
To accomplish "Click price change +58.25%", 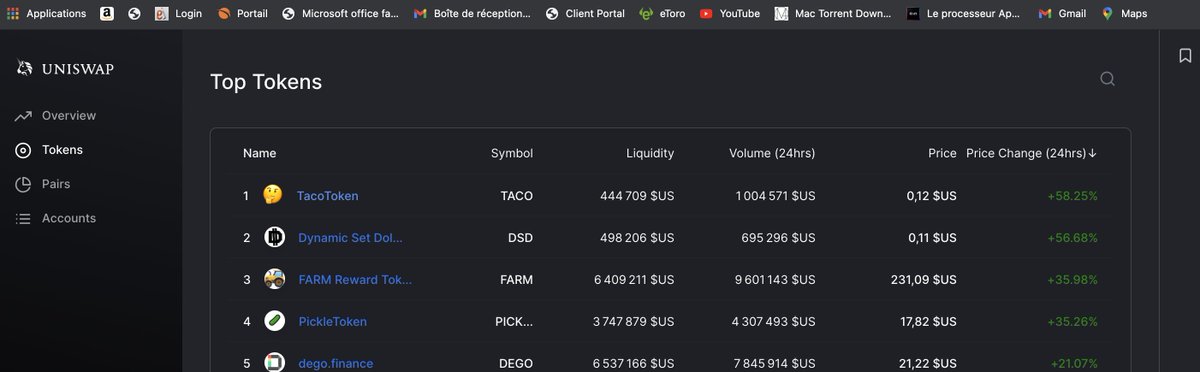I will pyautogui.click(x=1073, y=196).
